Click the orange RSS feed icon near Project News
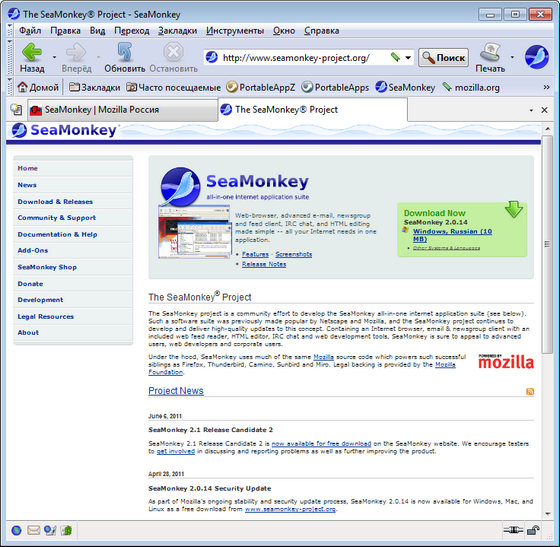This screenshot has width=560, height=547. coord(530,391)
